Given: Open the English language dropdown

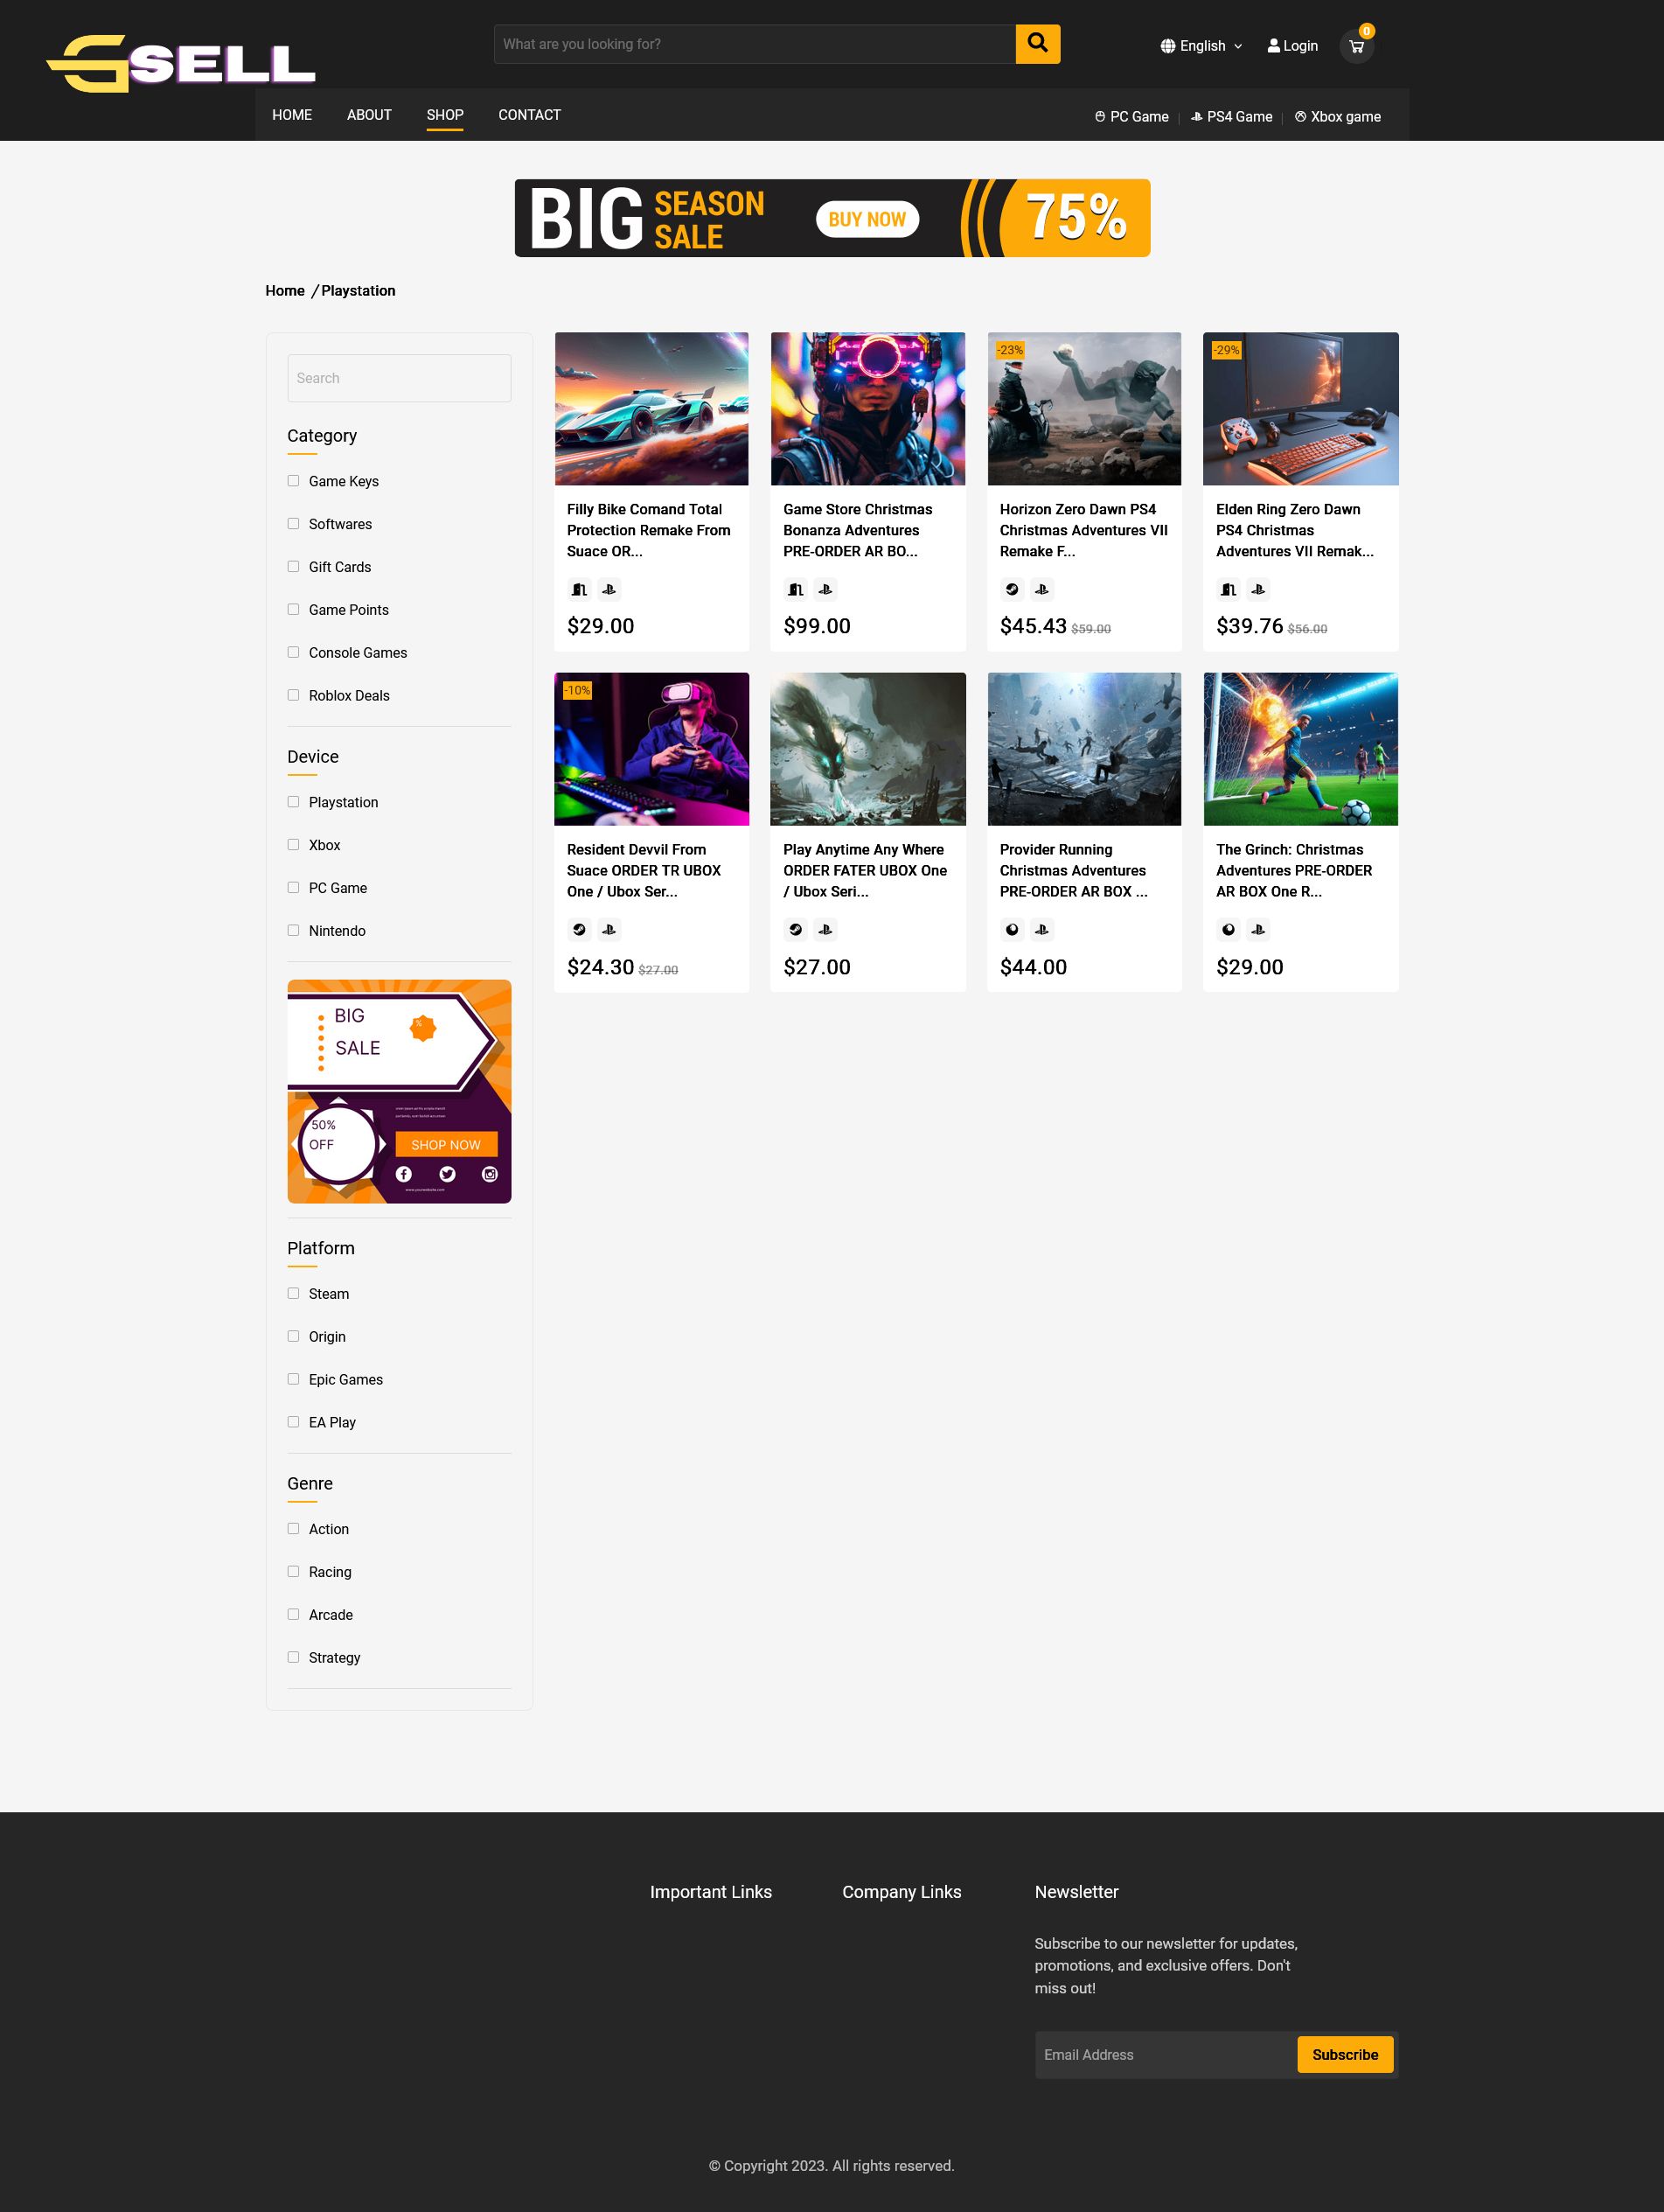Looking at the screenshot, I should [1201, 46].
